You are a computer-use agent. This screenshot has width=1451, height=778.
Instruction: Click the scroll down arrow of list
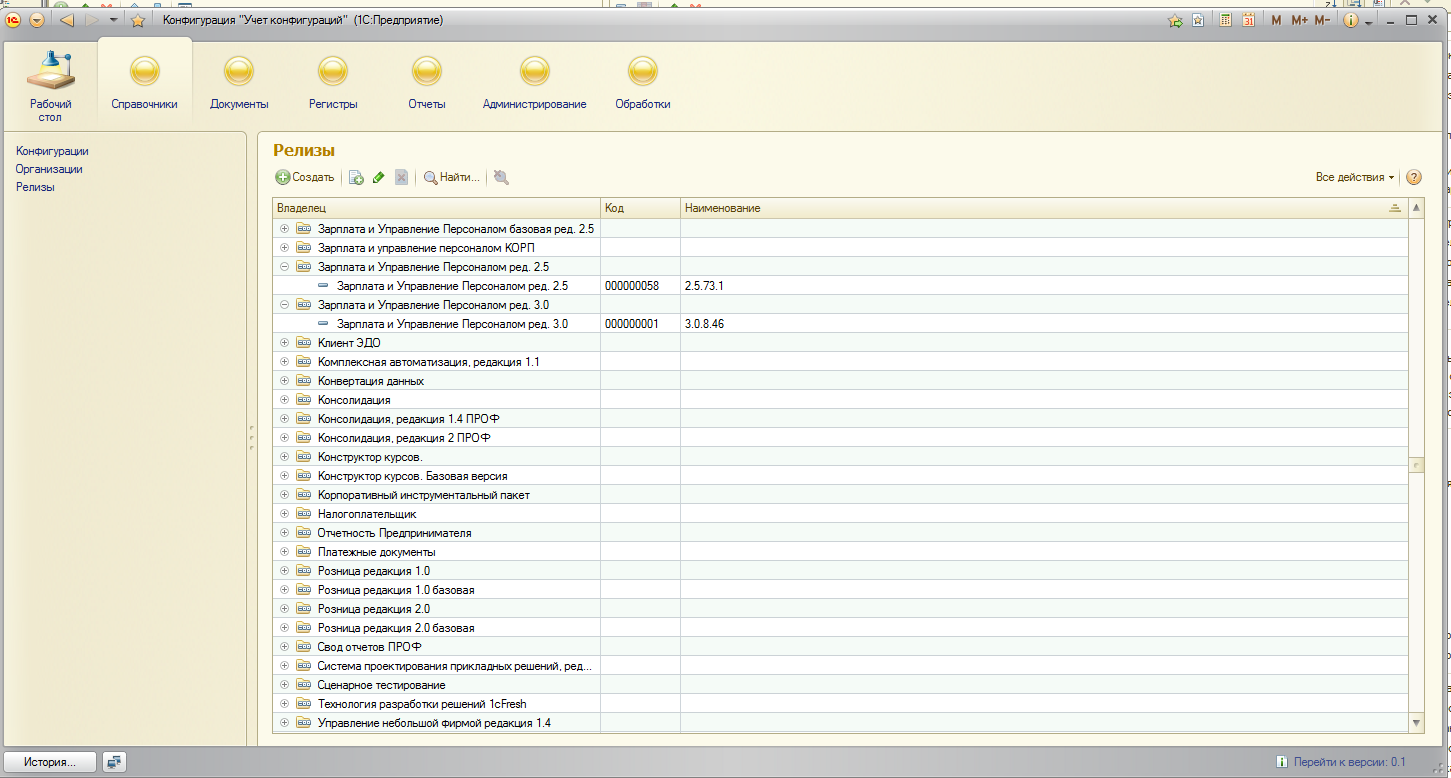[x=1416, y=723]
